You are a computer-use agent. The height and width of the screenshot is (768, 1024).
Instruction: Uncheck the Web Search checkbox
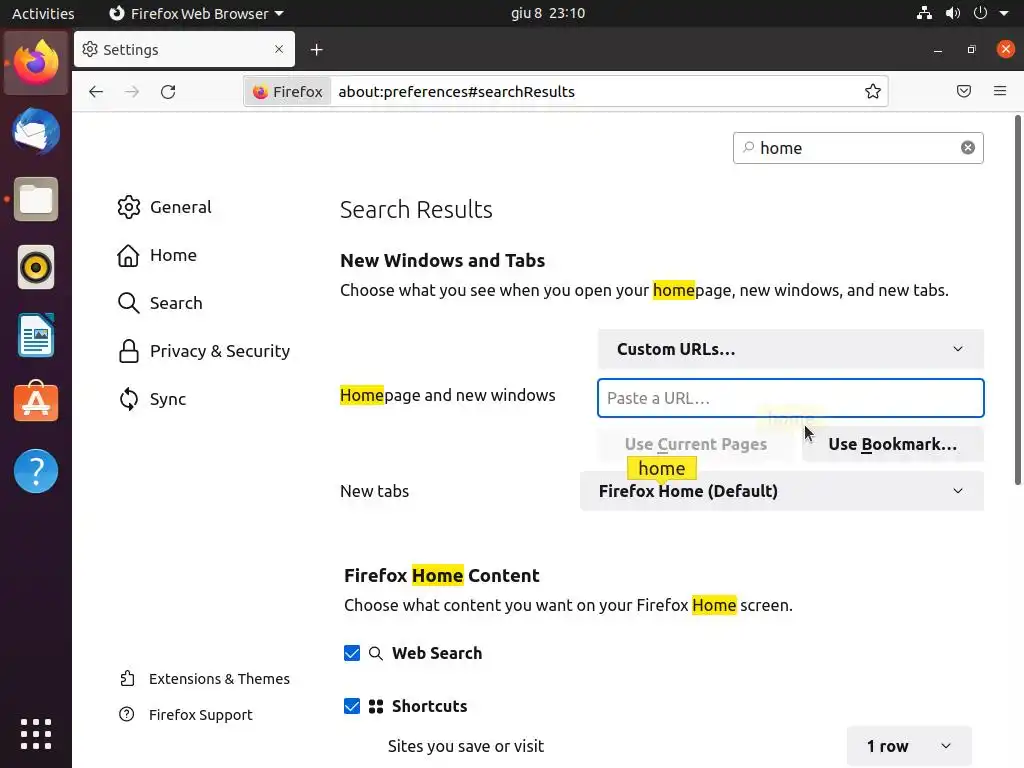click(352, 653)
